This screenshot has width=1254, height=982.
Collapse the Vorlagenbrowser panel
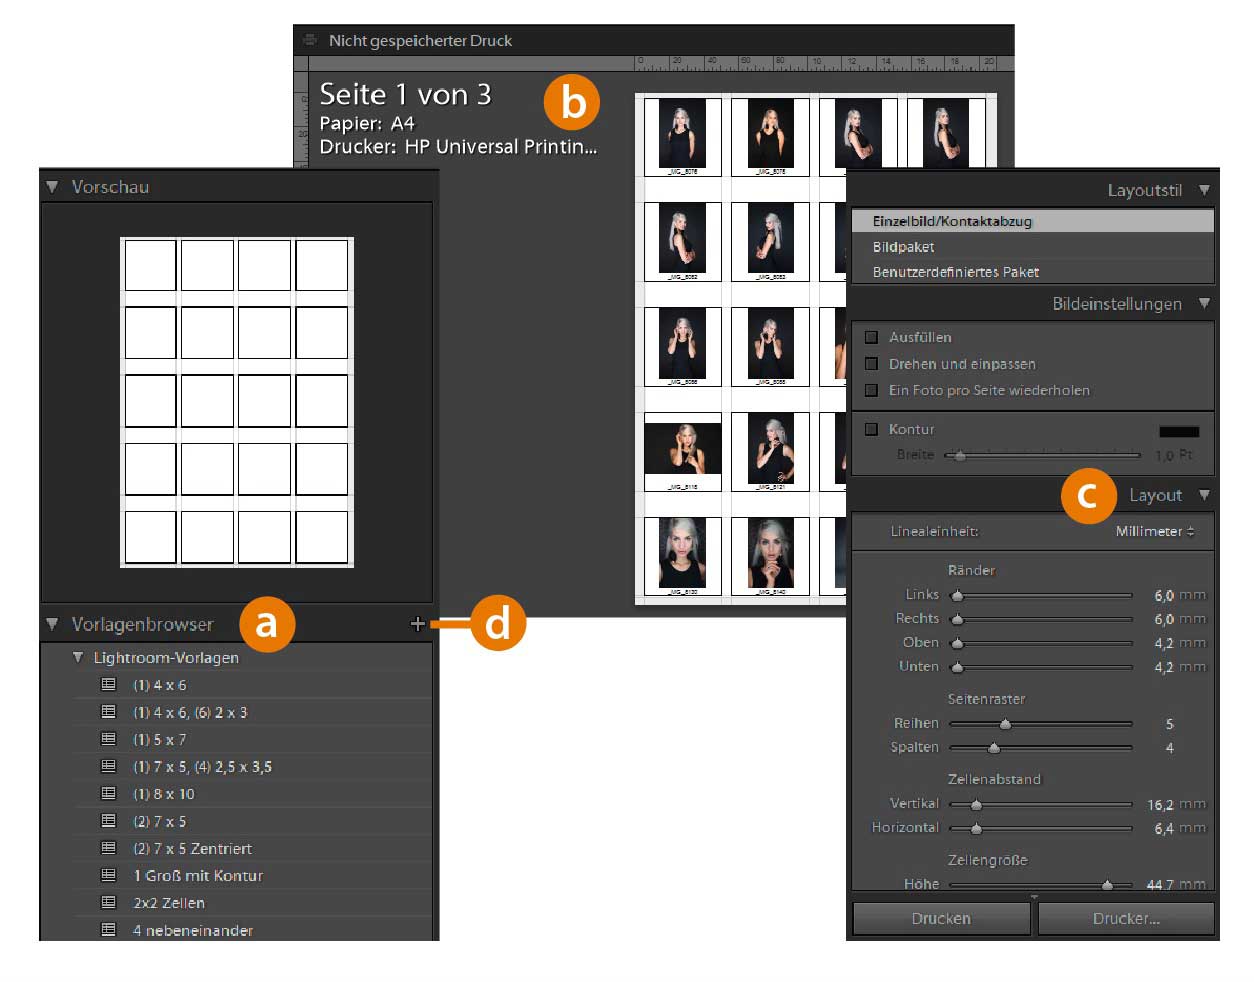(52, 624)
